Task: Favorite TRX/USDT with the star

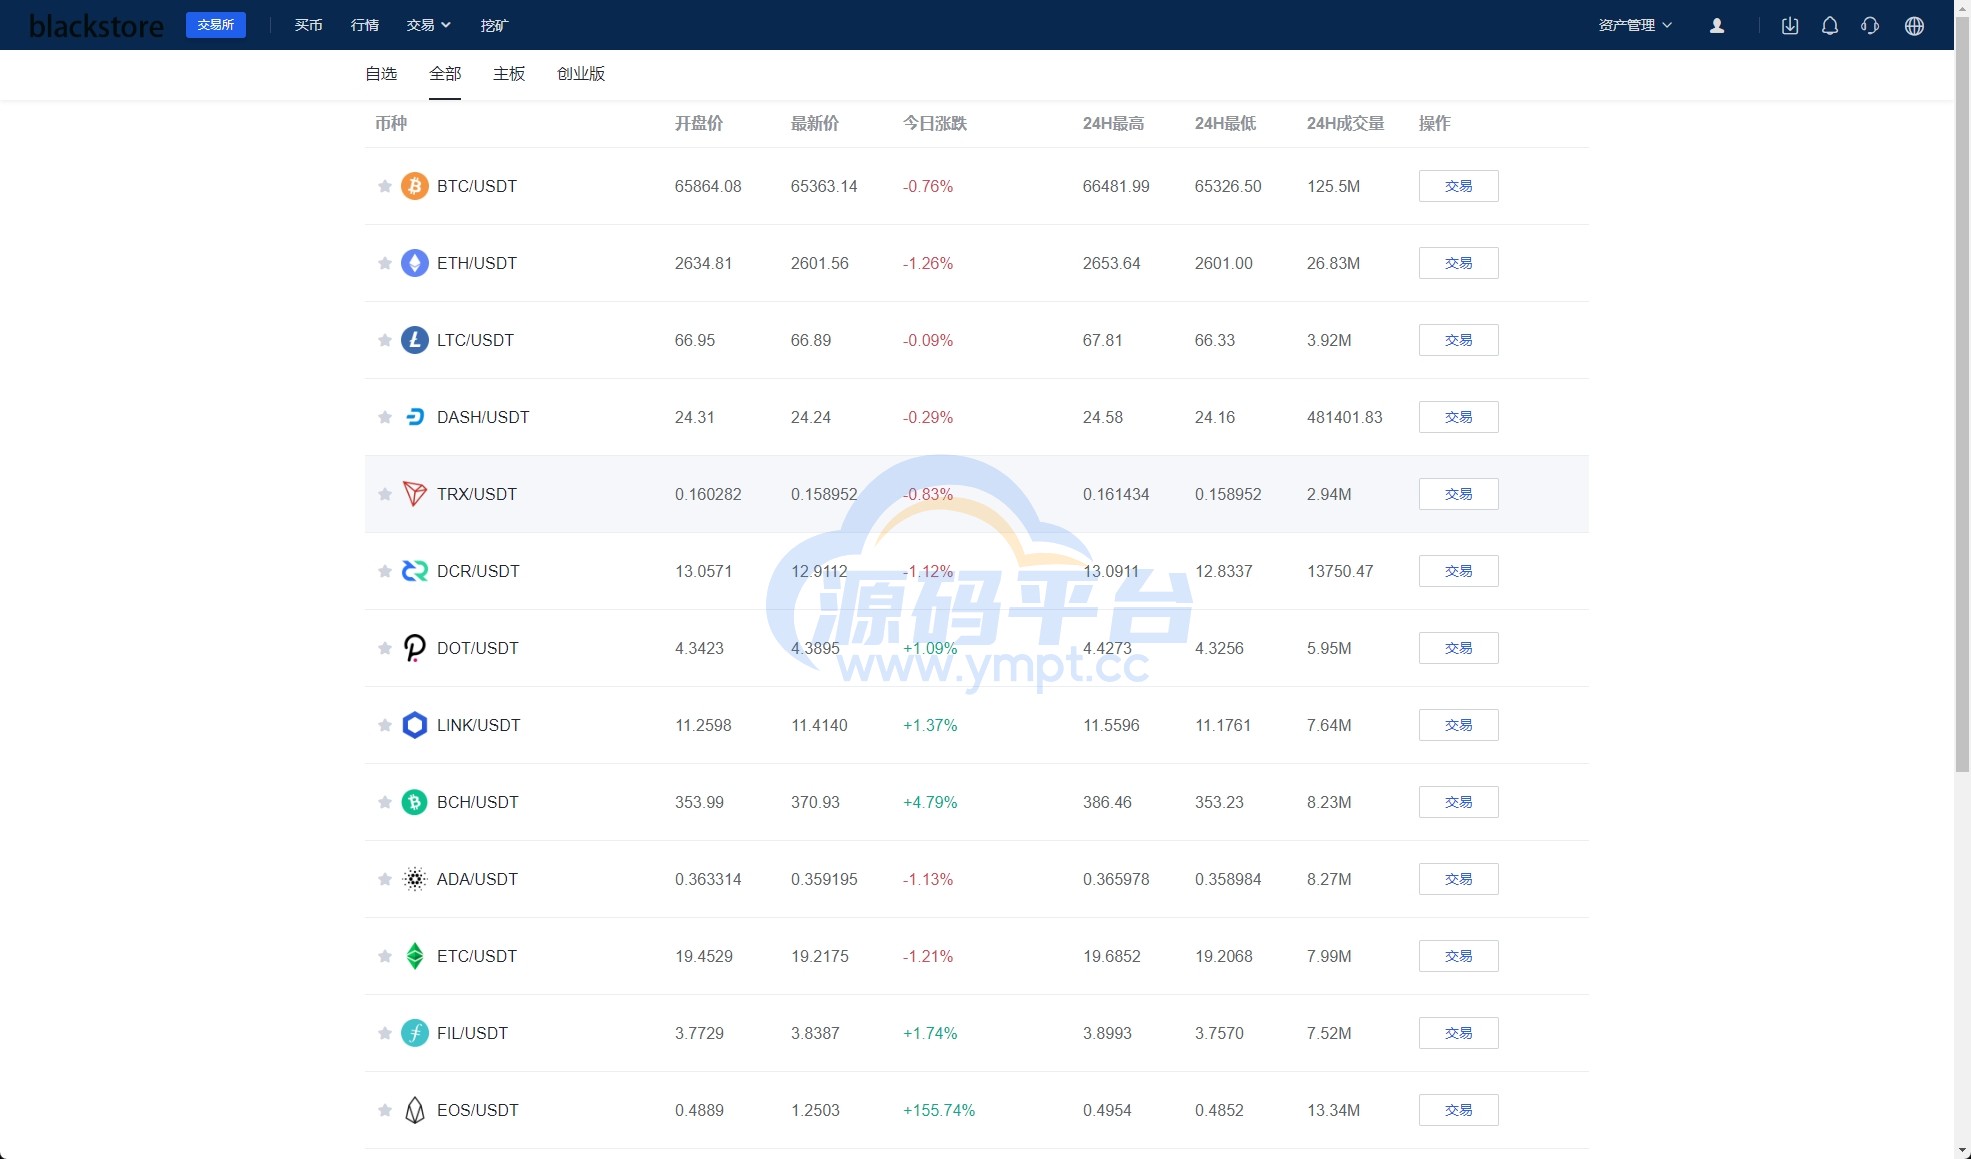Action: click(384, 494)
